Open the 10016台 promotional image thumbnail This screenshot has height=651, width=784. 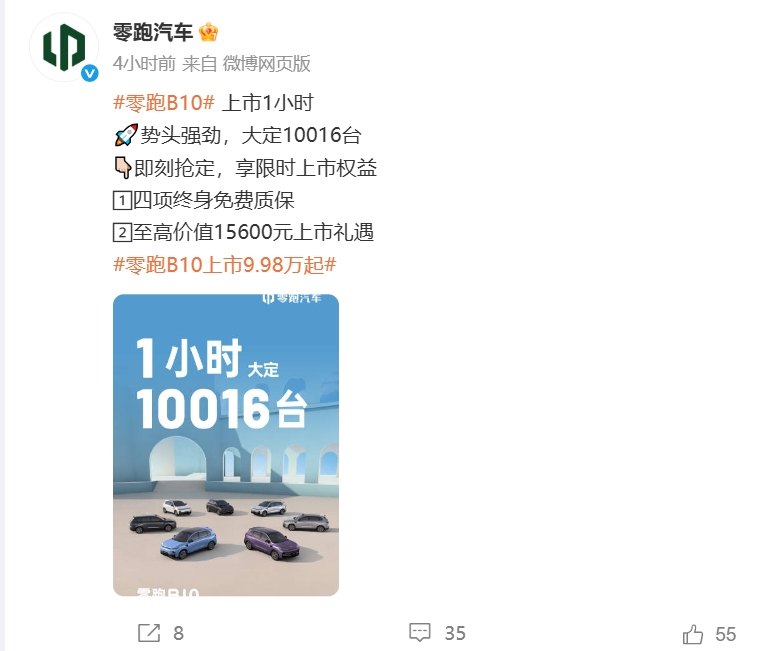click(226, 445)
